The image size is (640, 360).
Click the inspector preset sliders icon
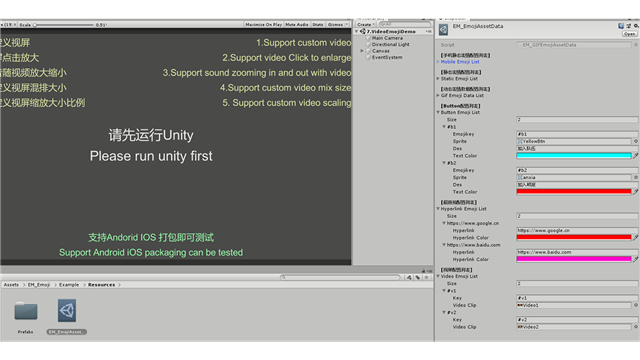click(x=629, y=26)
